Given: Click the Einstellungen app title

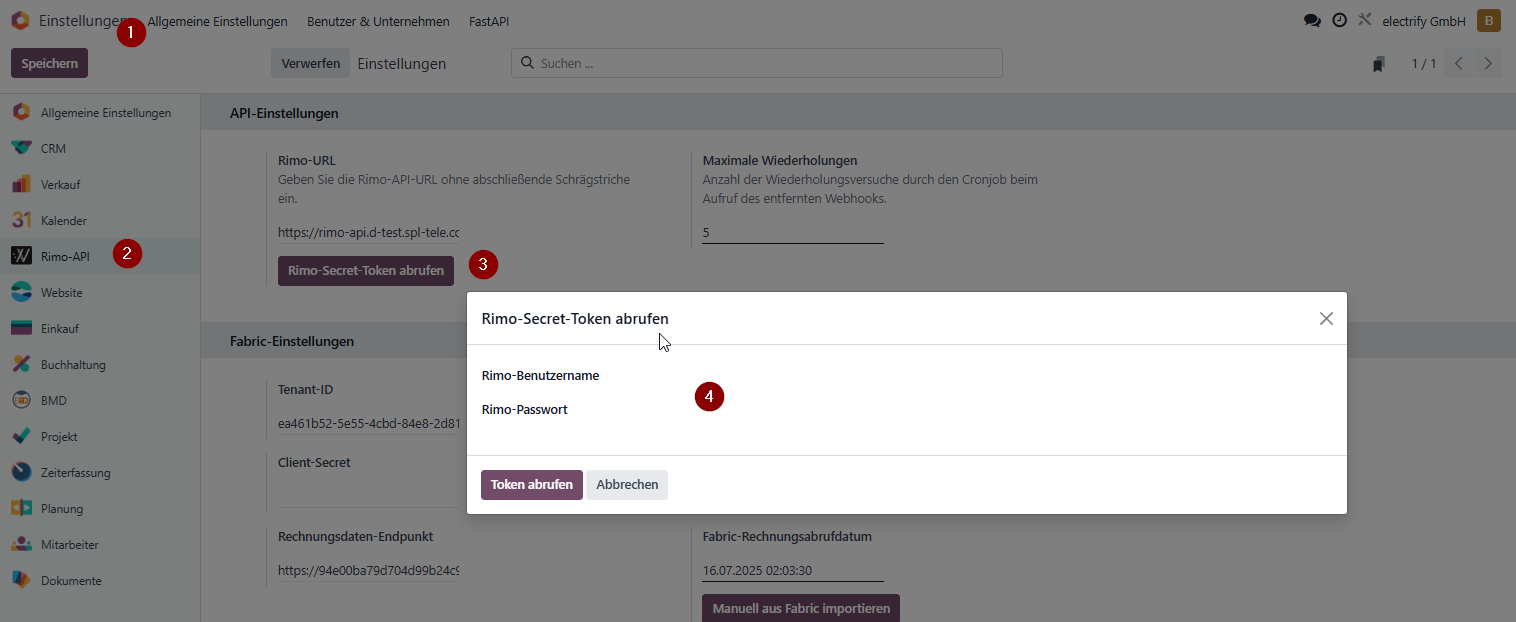Looking at the screenshot, I should tap(82, 20).
